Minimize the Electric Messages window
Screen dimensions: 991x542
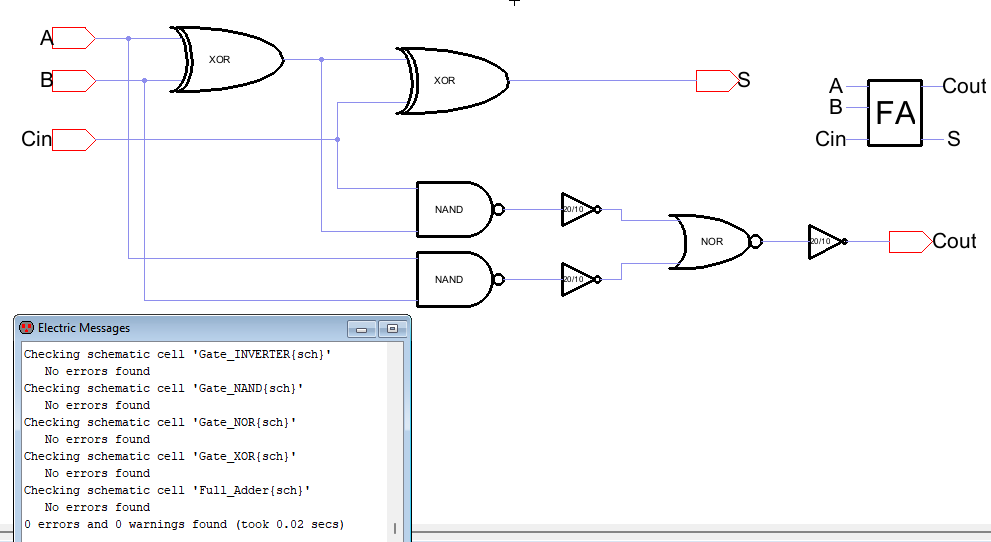pyautogui.click(x=361, y=328)
